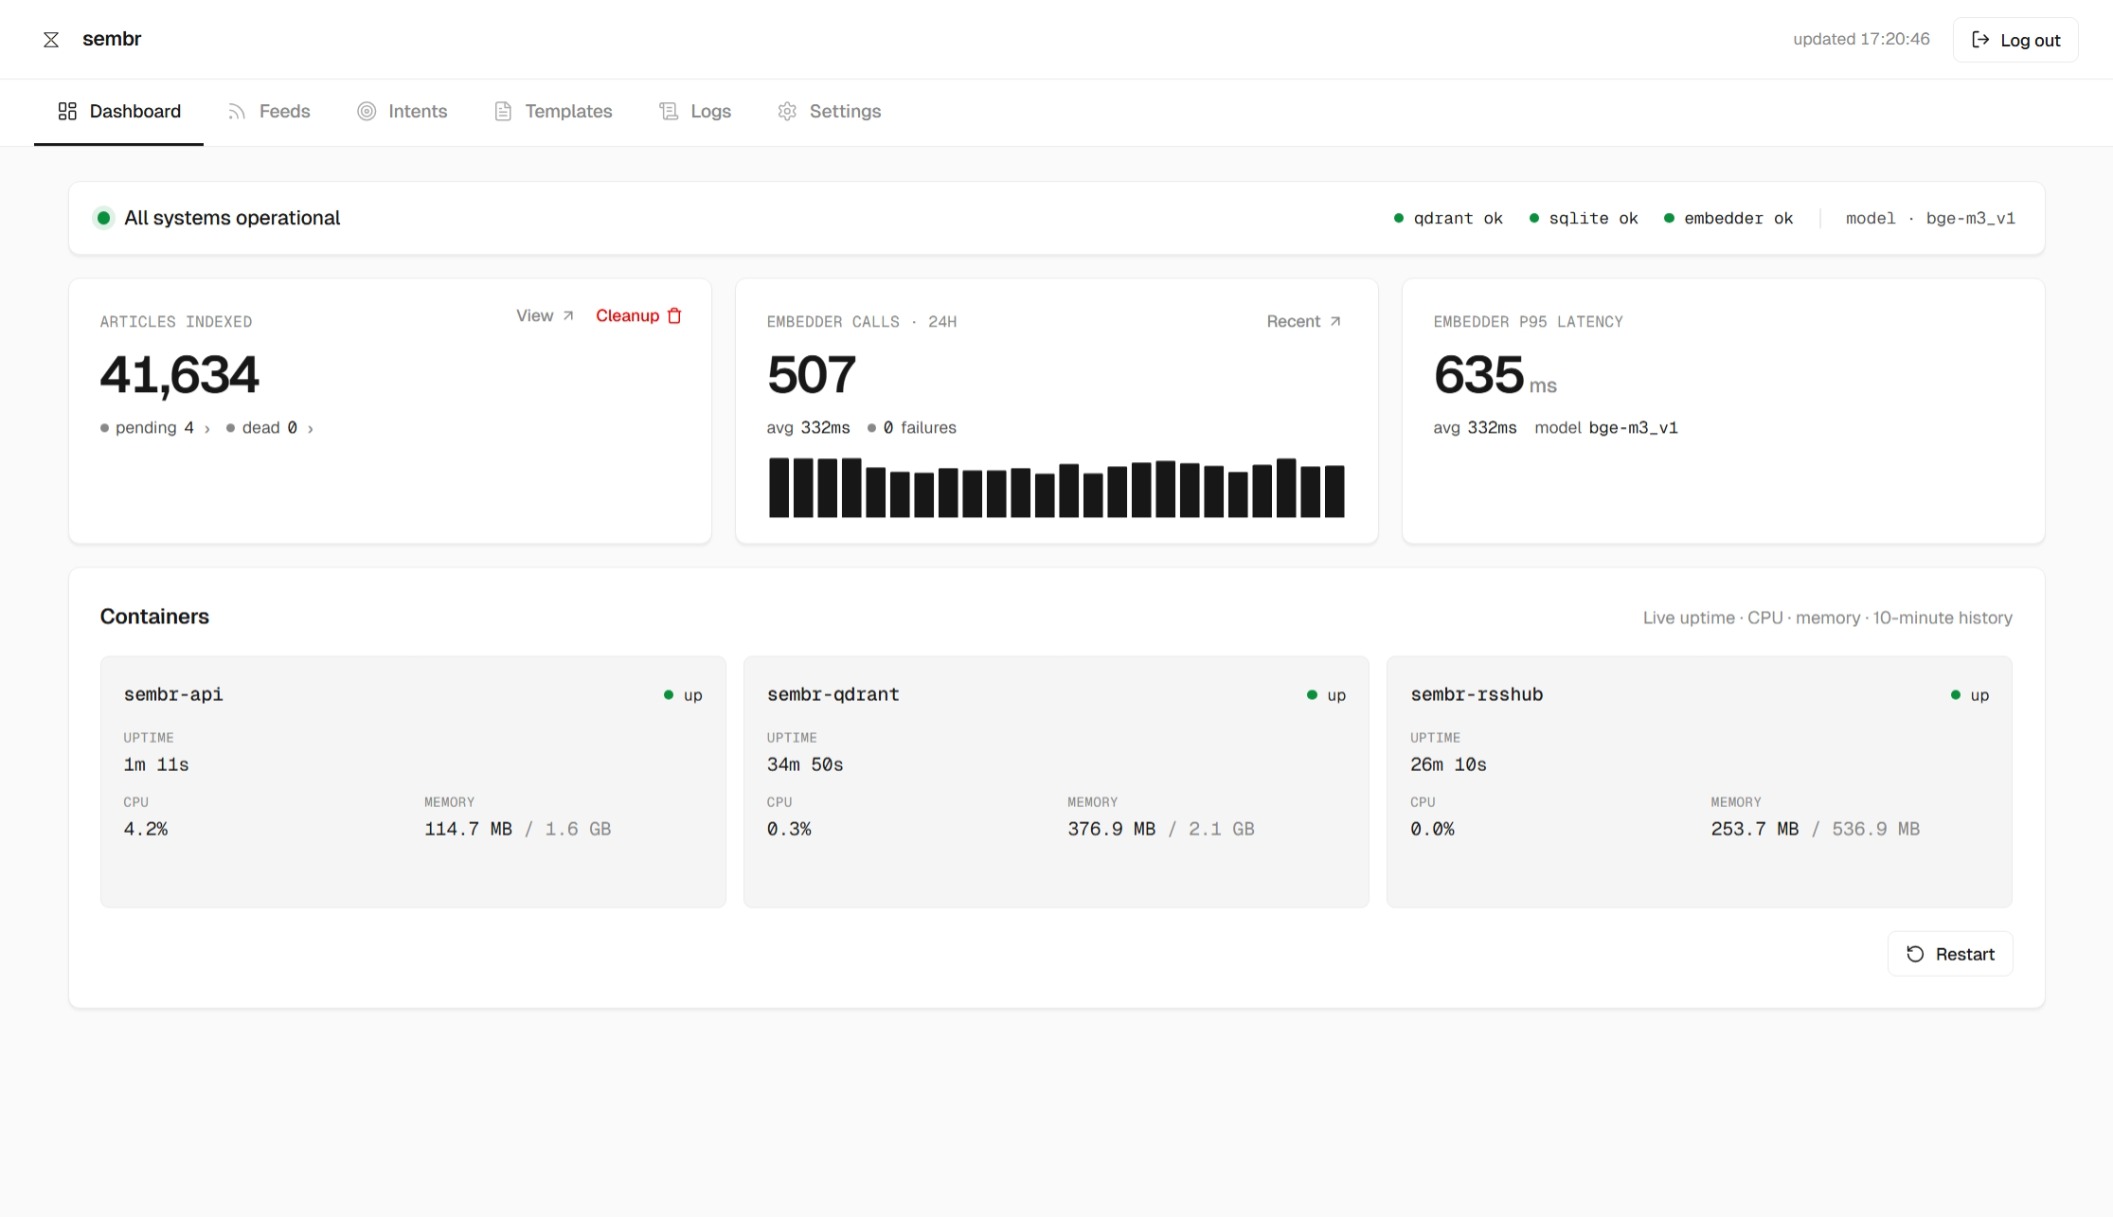
Task: Click the 253.7 MB memory value
Action: coord(1755,829)
